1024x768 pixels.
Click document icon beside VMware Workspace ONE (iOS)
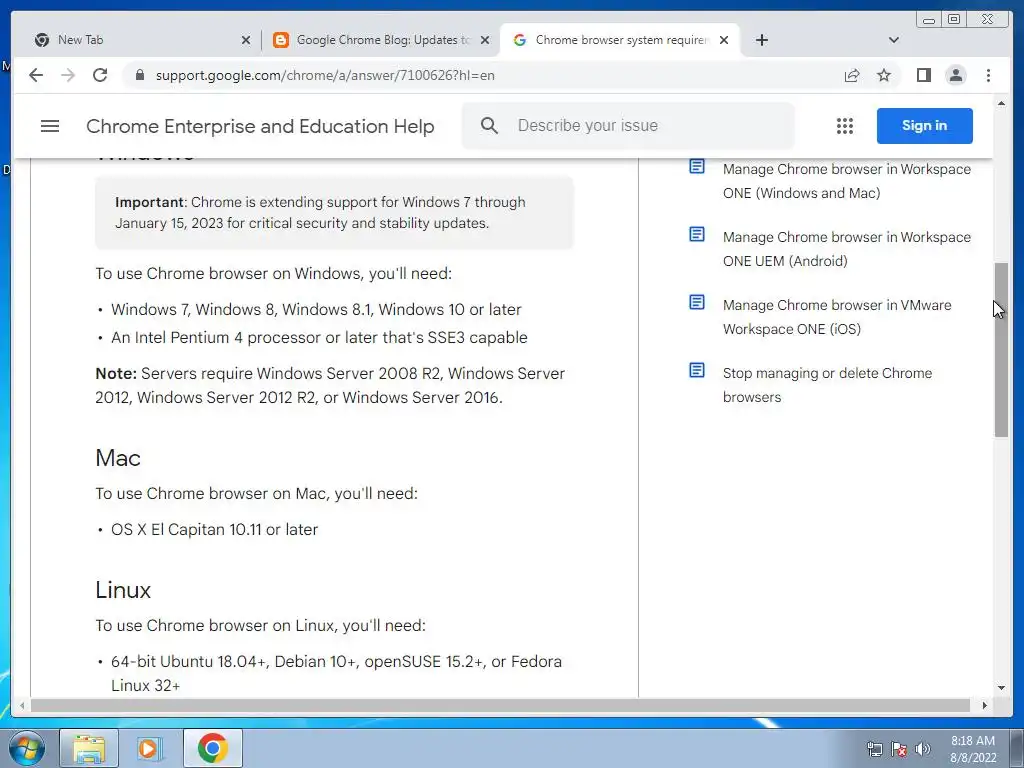tap(697, 302)
